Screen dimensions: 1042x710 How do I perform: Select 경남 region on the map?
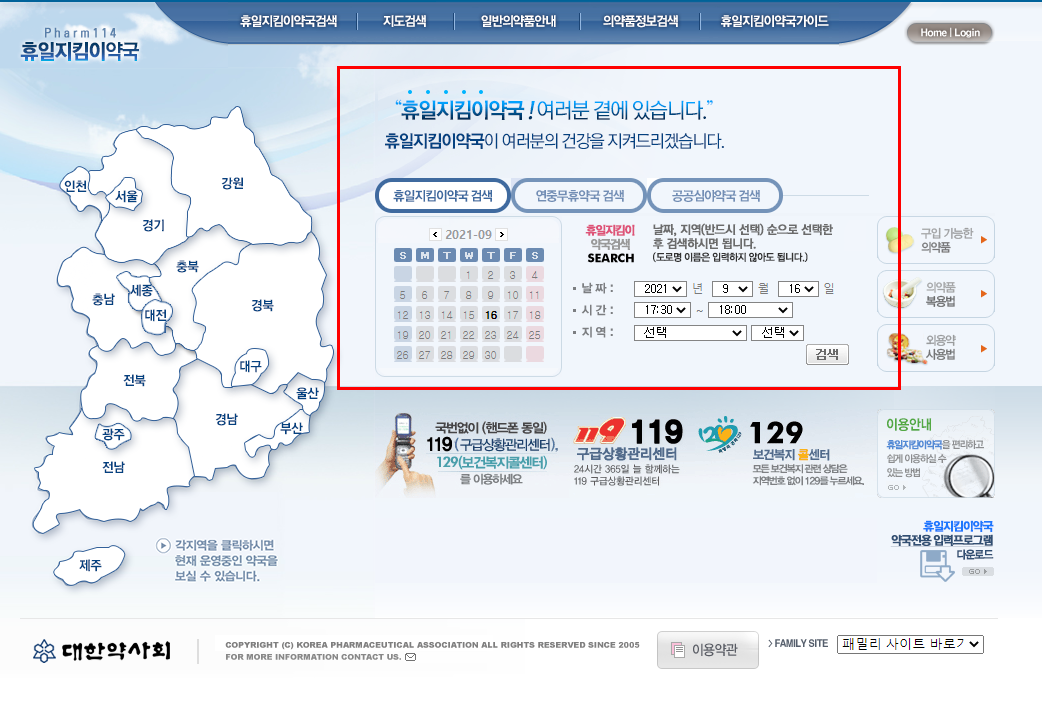point(227,419)
